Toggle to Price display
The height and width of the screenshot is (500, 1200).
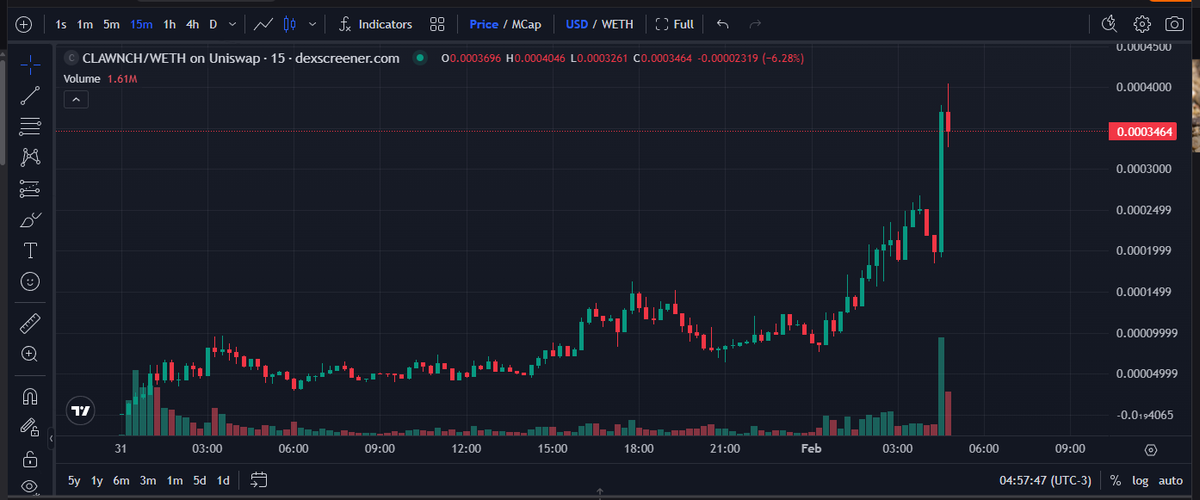tap(484, 24)
